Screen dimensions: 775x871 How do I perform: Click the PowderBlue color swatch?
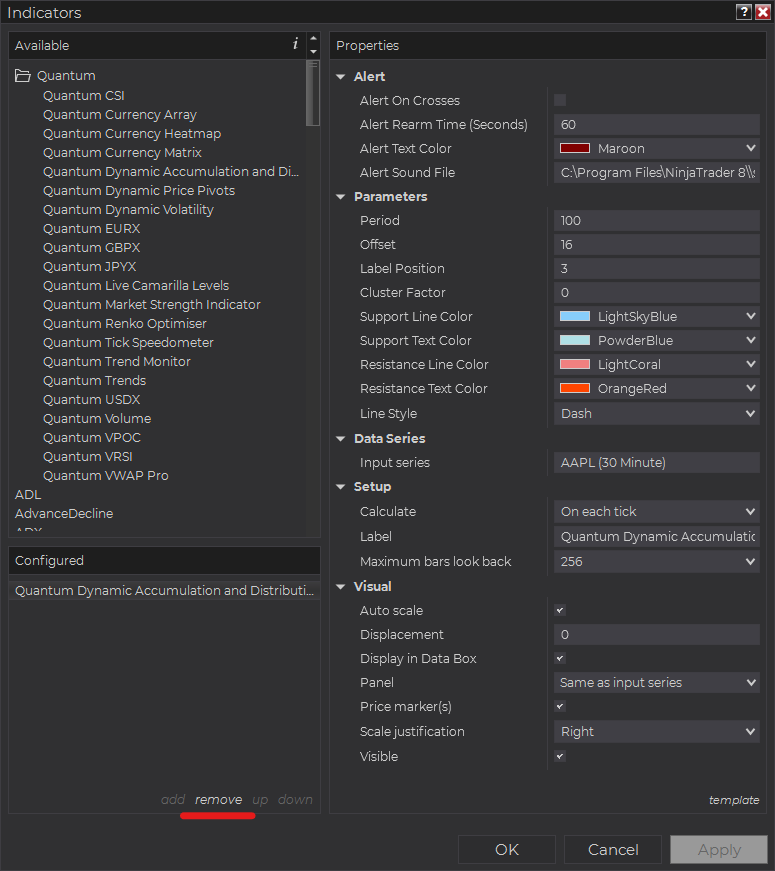(574, 340)
